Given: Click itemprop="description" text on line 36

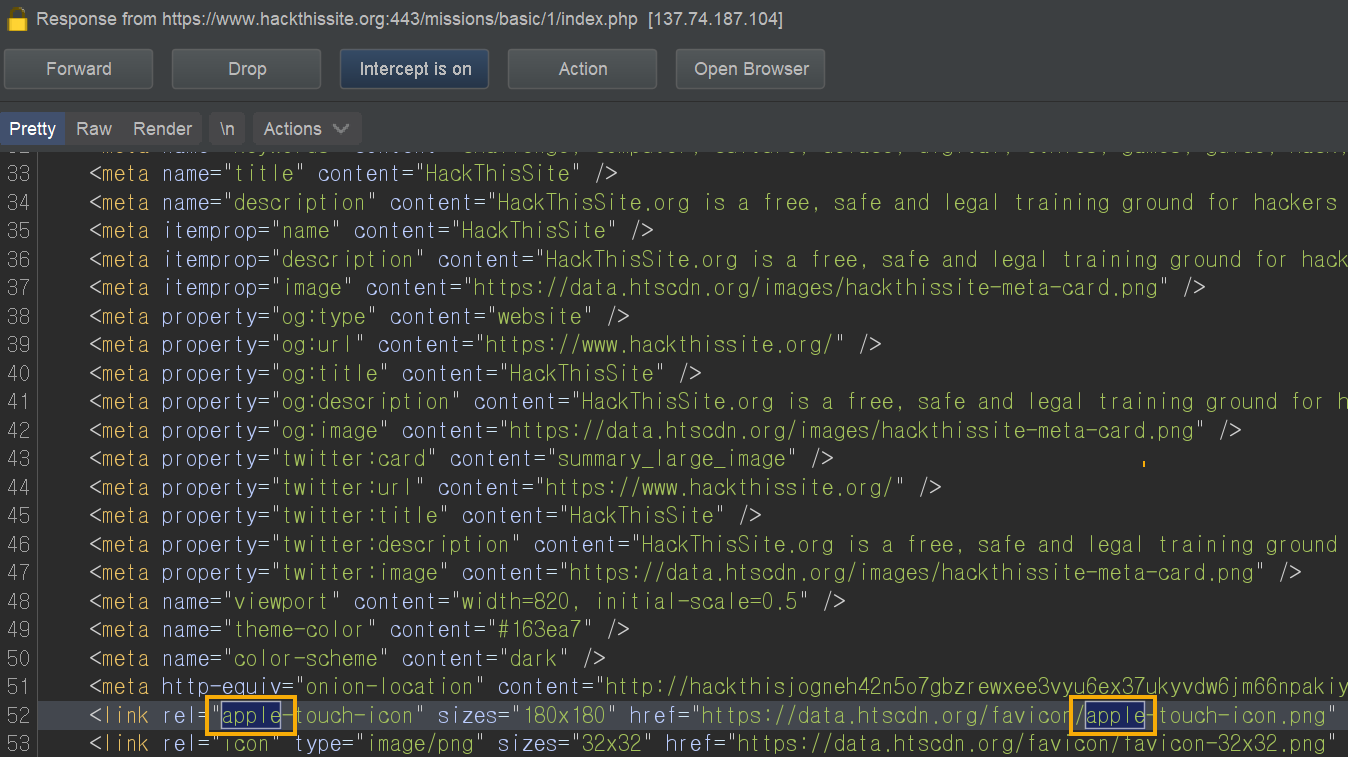Looking at the screenshot, I should (x=294, y=260).
